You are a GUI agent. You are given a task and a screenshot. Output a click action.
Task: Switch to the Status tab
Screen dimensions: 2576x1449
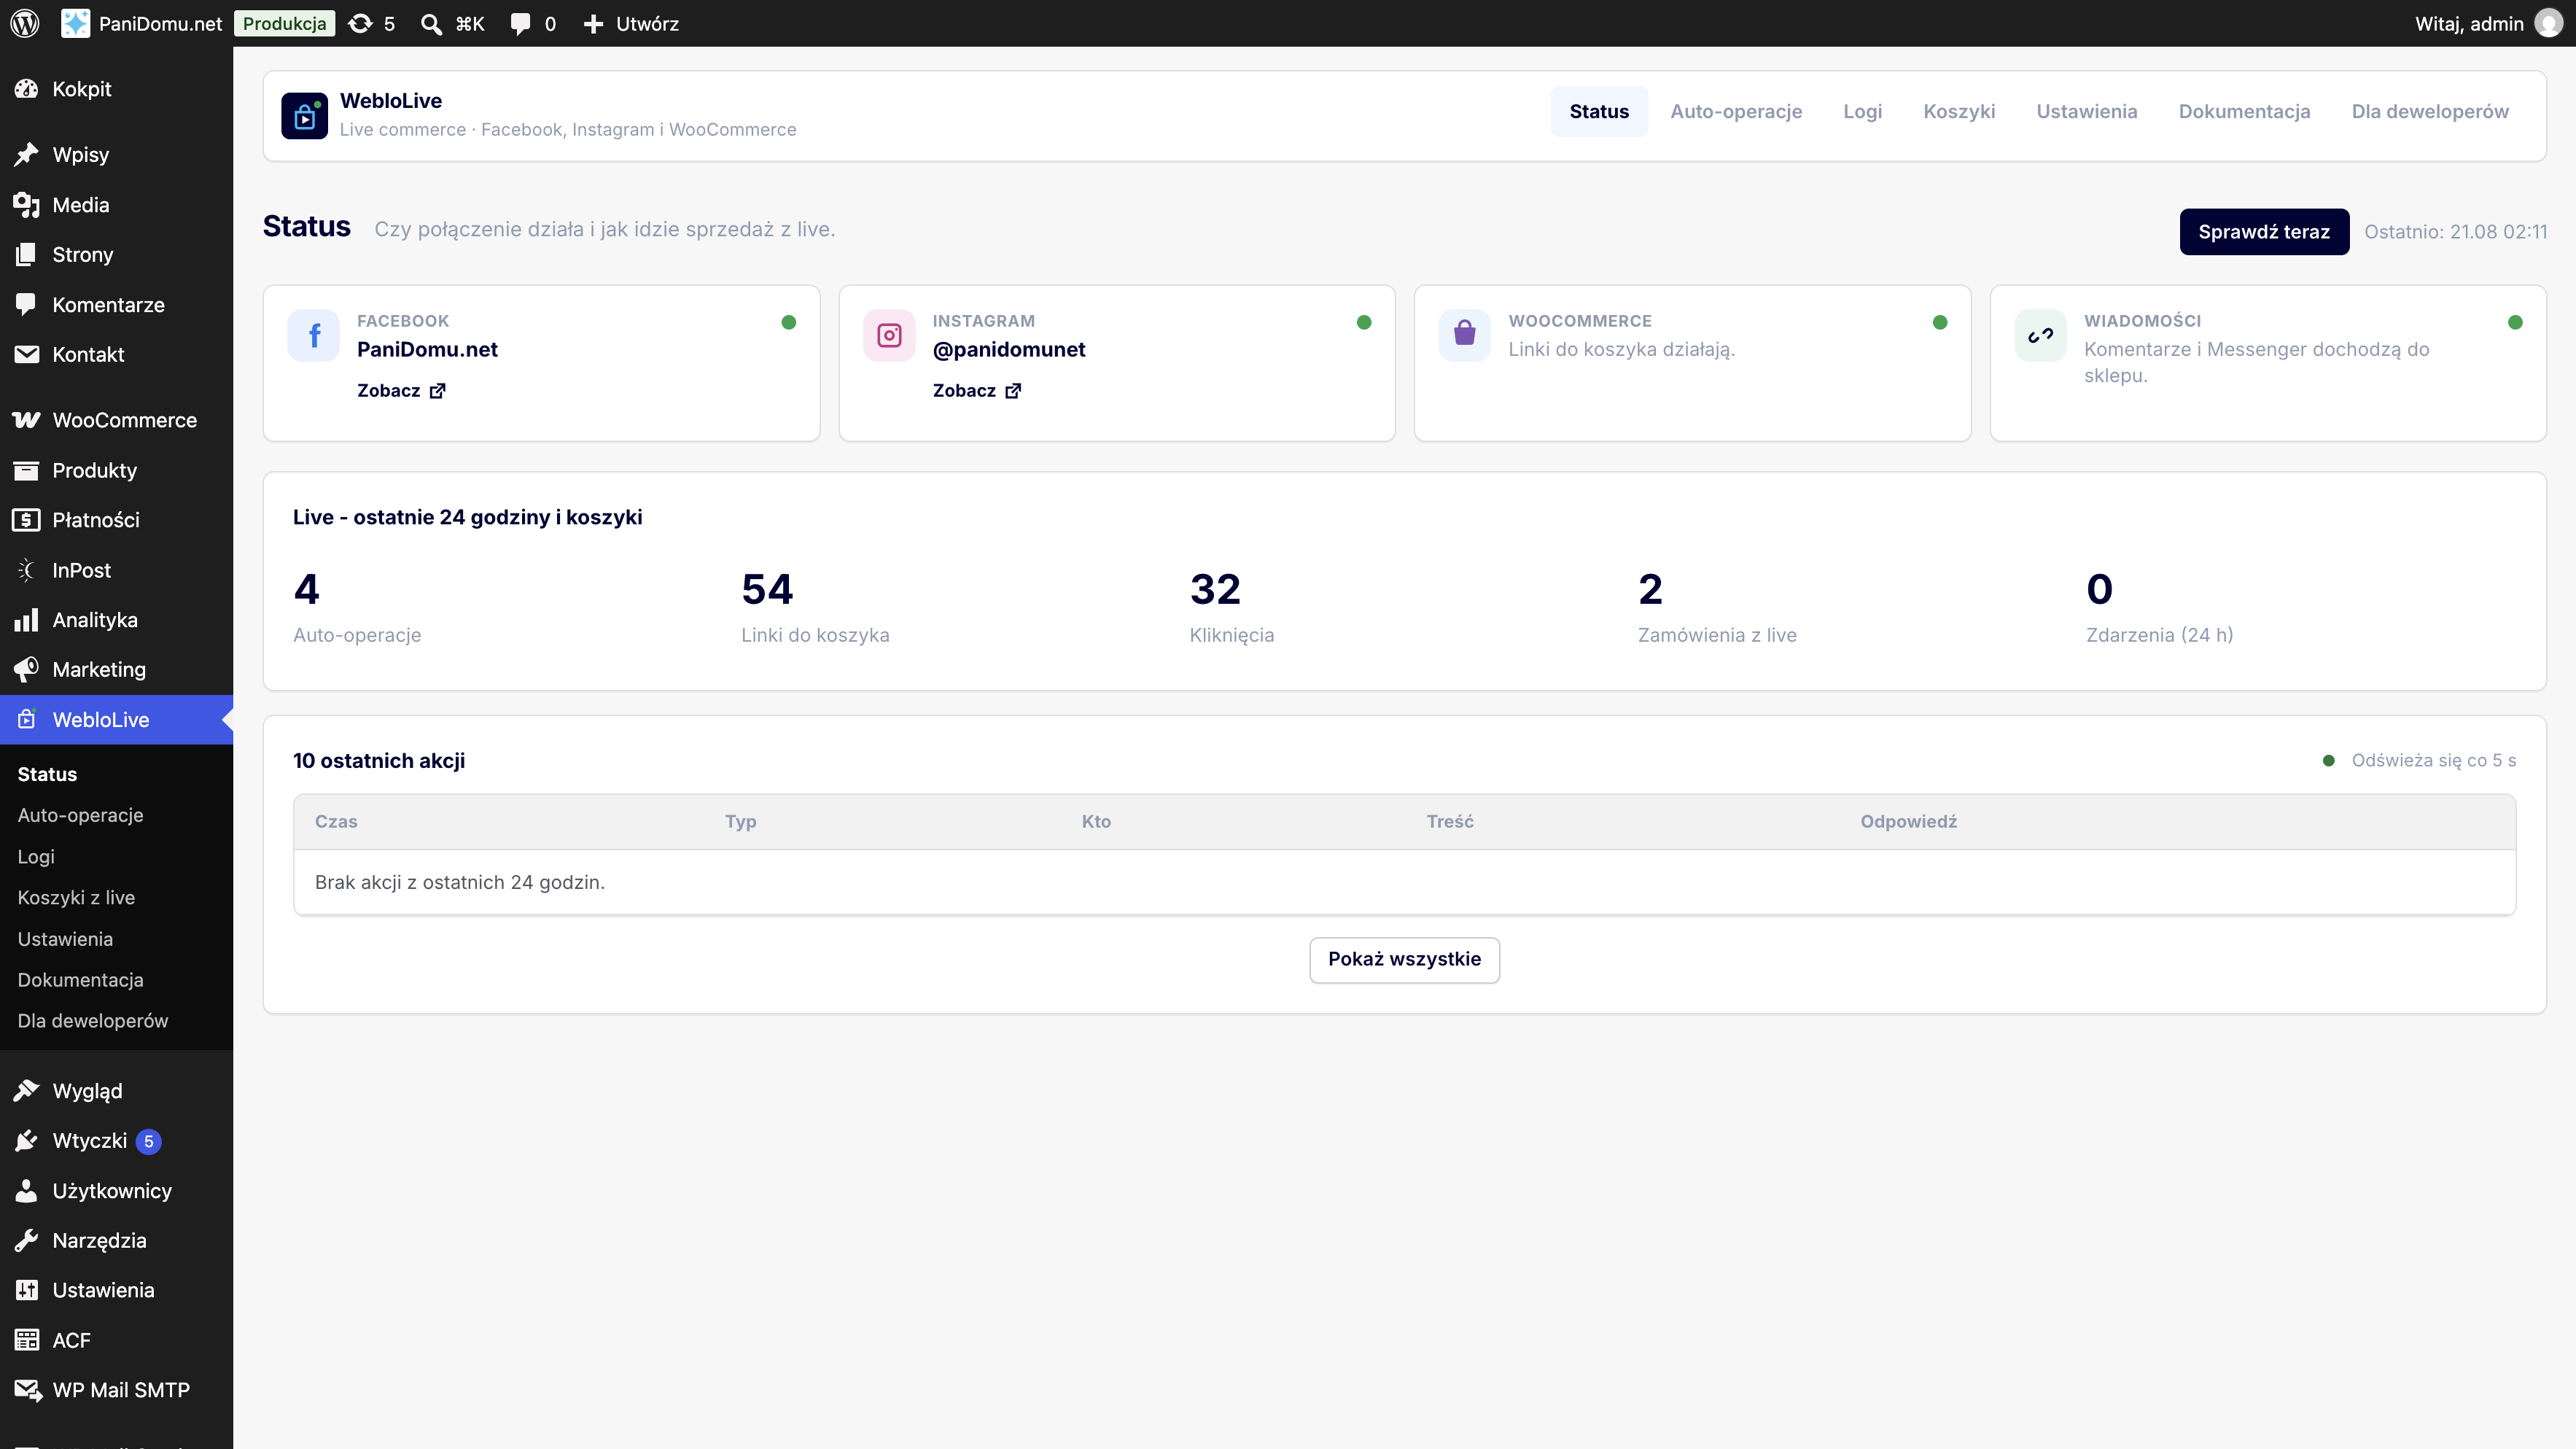point(1599,112)
